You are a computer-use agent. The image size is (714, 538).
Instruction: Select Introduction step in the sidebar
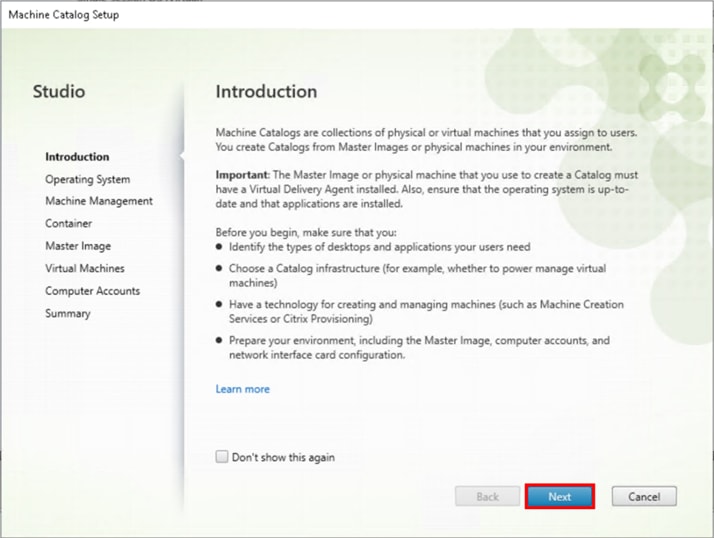77,157
